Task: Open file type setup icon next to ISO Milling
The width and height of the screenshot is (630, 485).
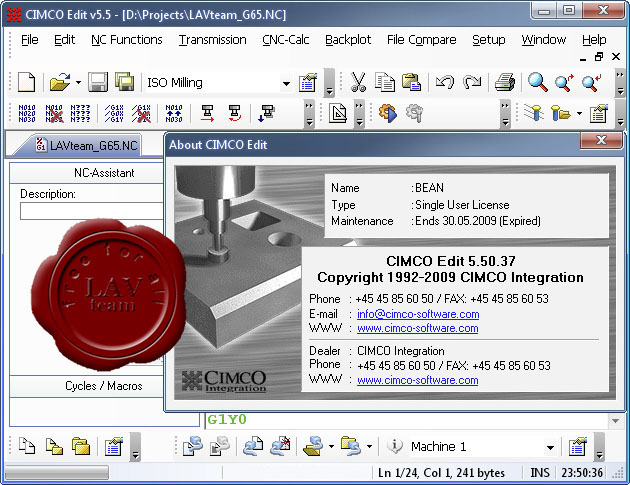Action: point(307,83)
